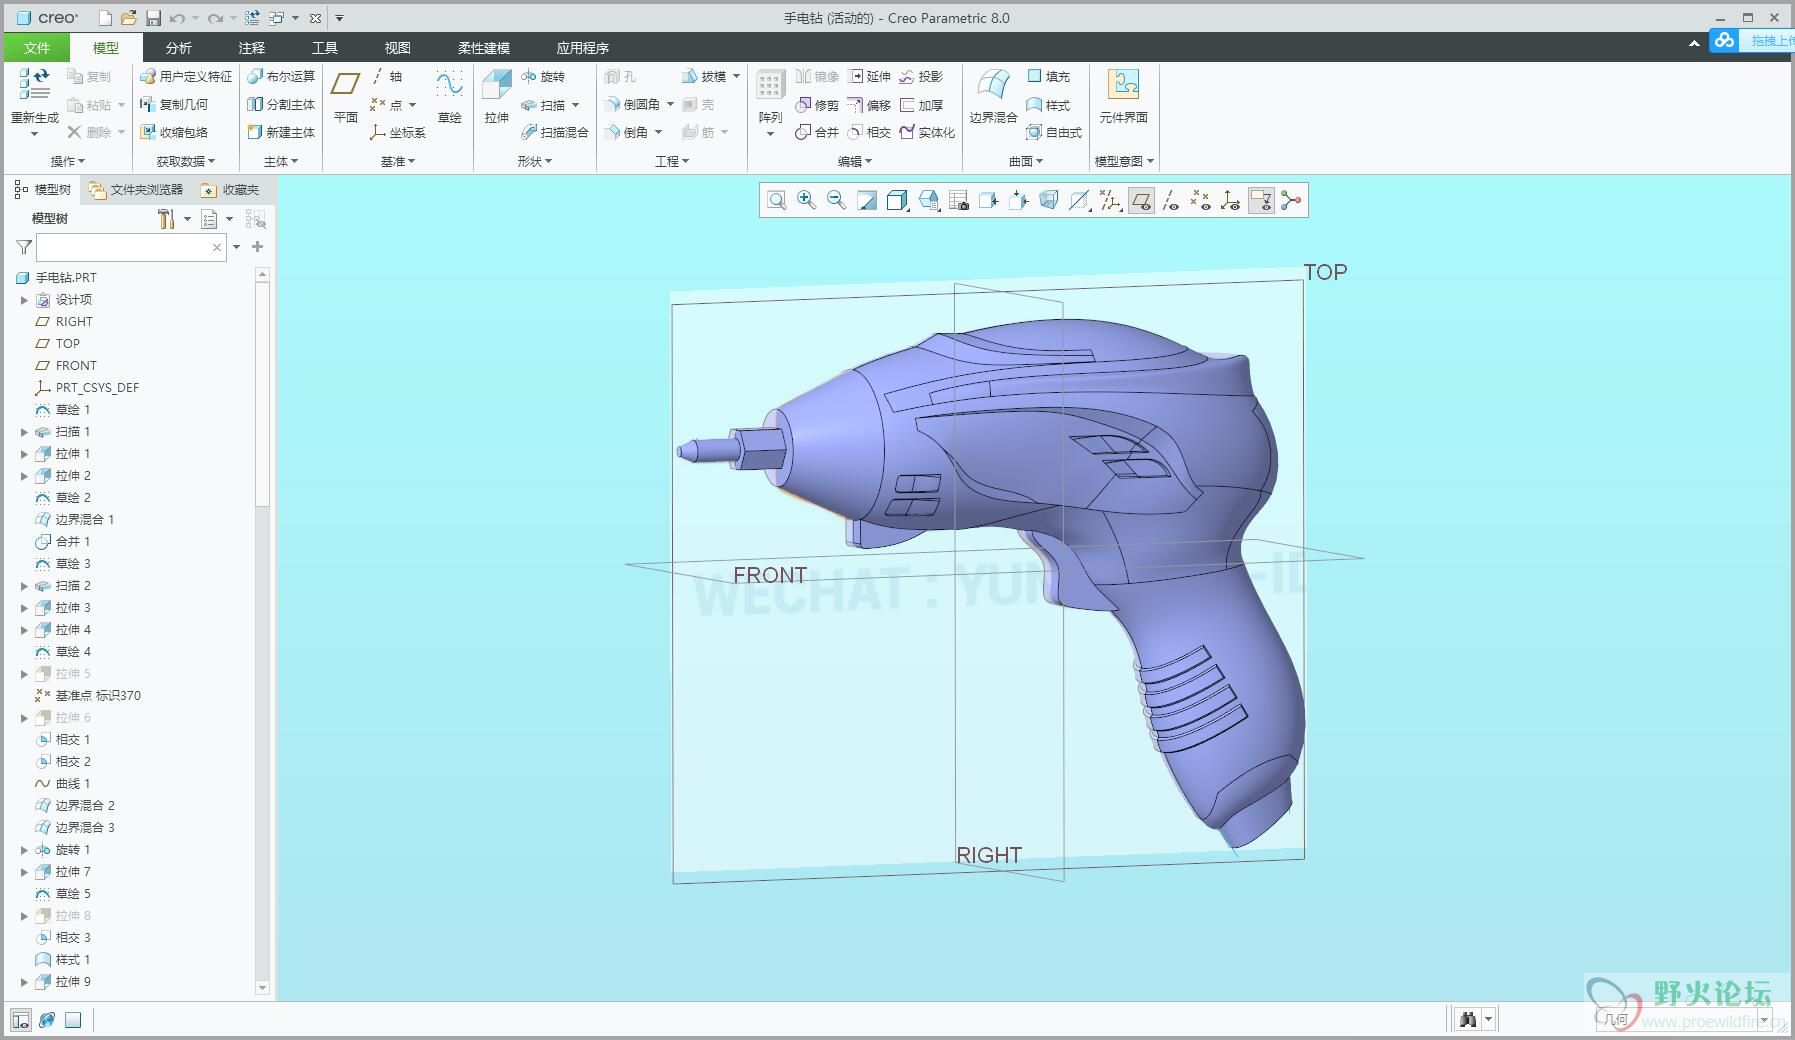Click the model tree search input field
The width and height of the screenshot is (1795, 1040).
(x=131, y=247)
